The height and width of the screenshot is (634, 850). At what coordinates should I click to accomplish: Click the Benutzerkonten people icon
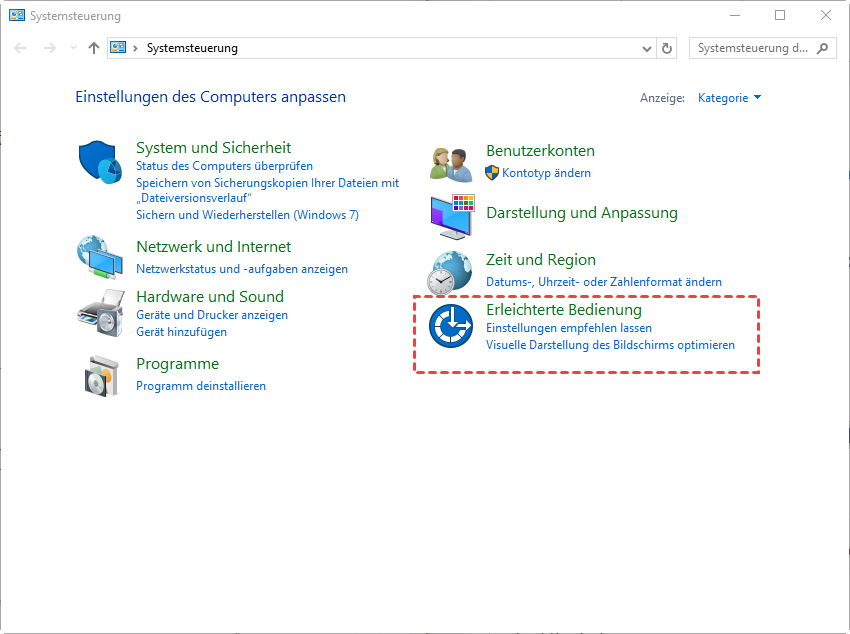point(451,163)
